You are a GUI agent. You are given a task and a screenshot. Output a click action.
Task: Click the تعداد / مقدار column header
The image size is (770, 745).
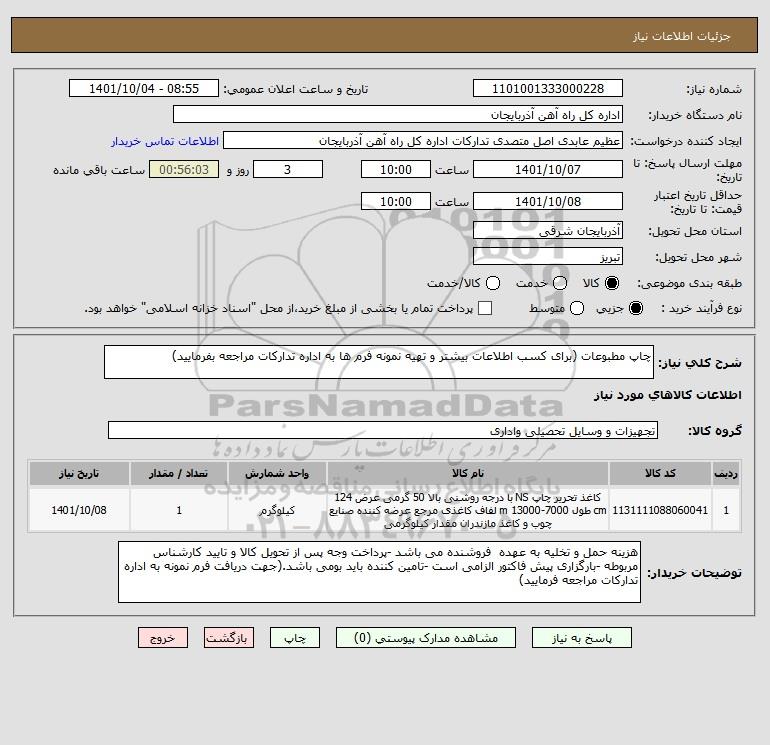click(179, 473)
